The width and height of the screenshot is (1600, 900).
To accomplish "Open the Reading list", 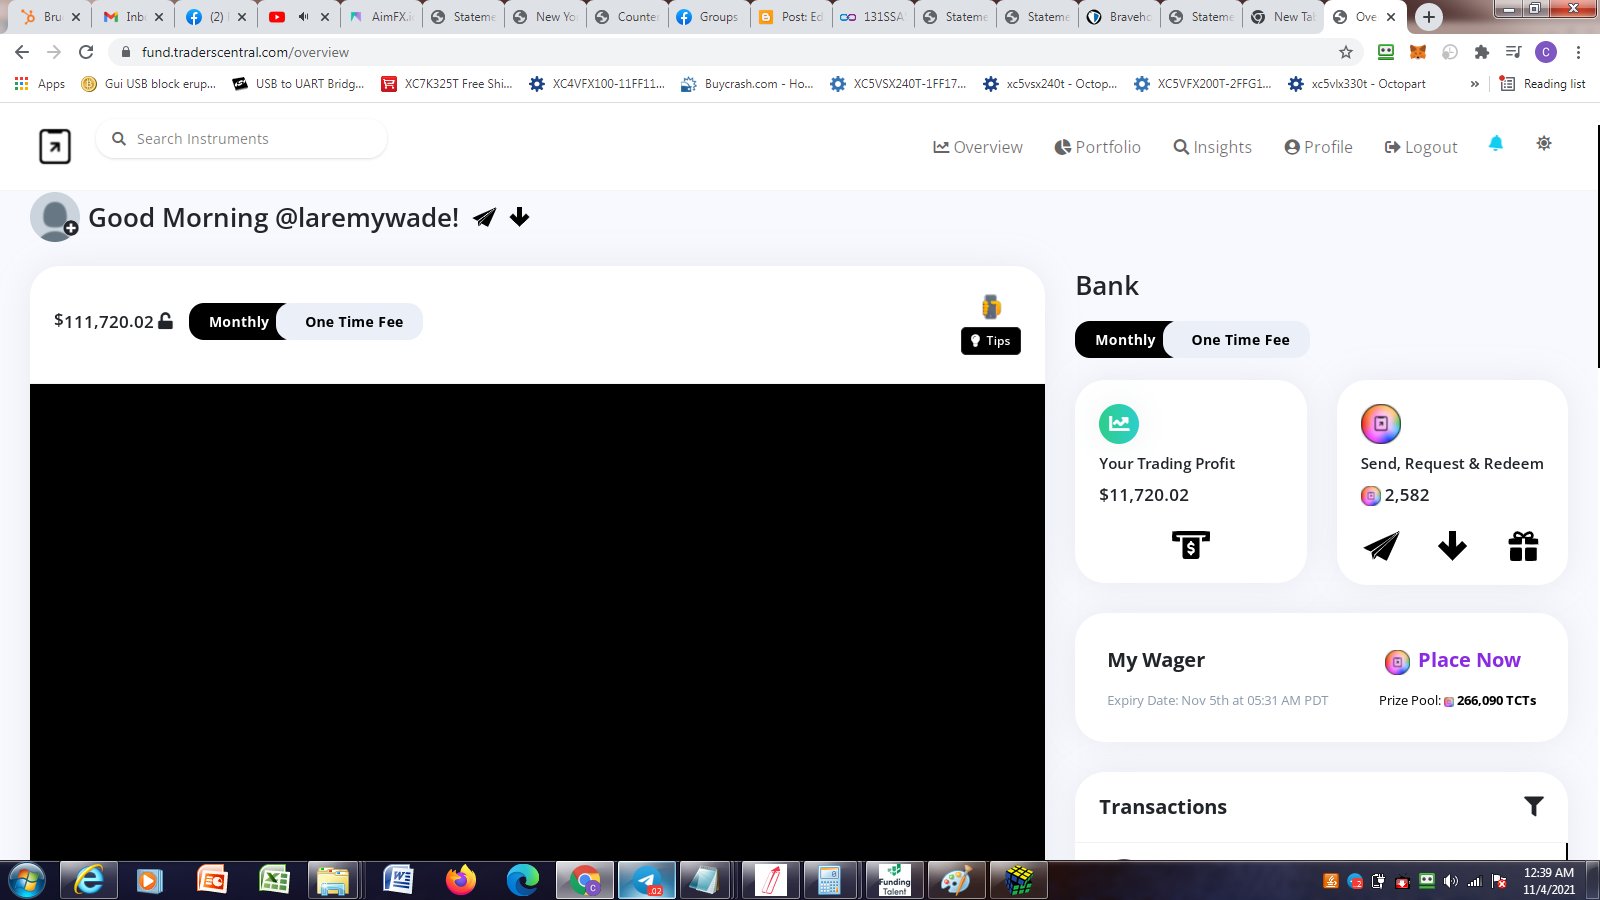I will pos(1543,84).
